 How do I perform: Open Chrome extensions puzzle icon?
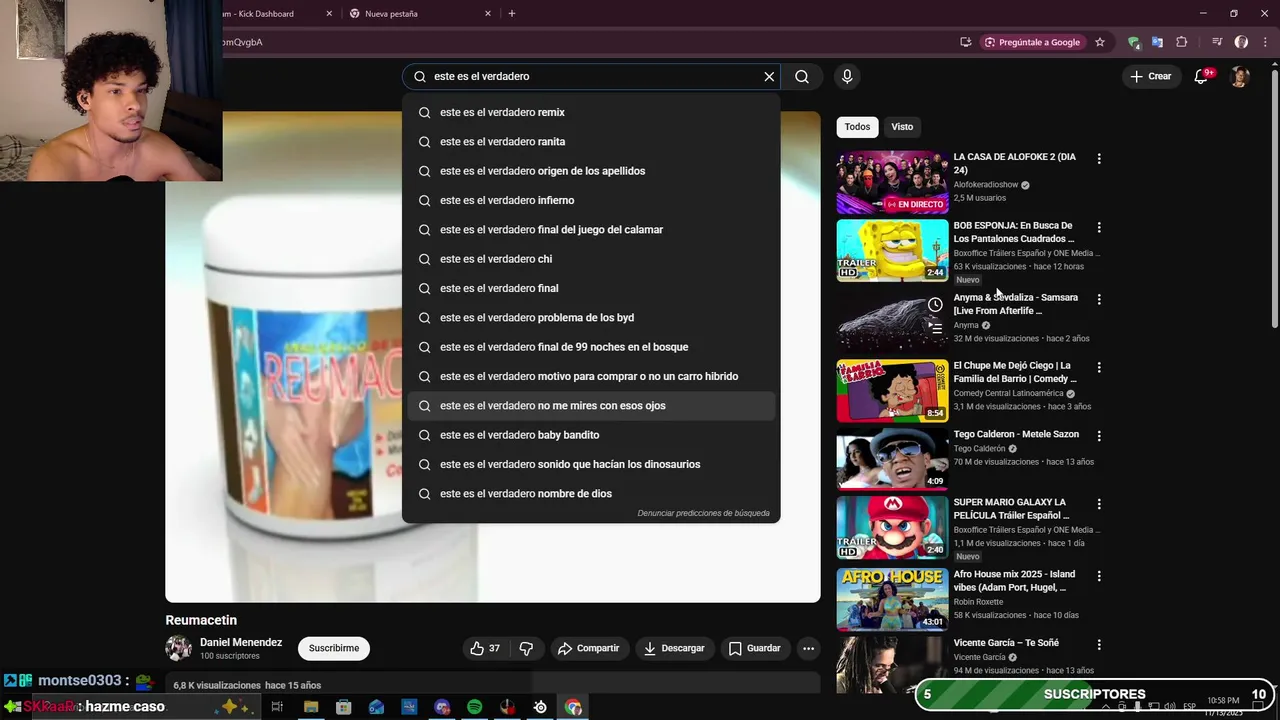[1182, 42]
